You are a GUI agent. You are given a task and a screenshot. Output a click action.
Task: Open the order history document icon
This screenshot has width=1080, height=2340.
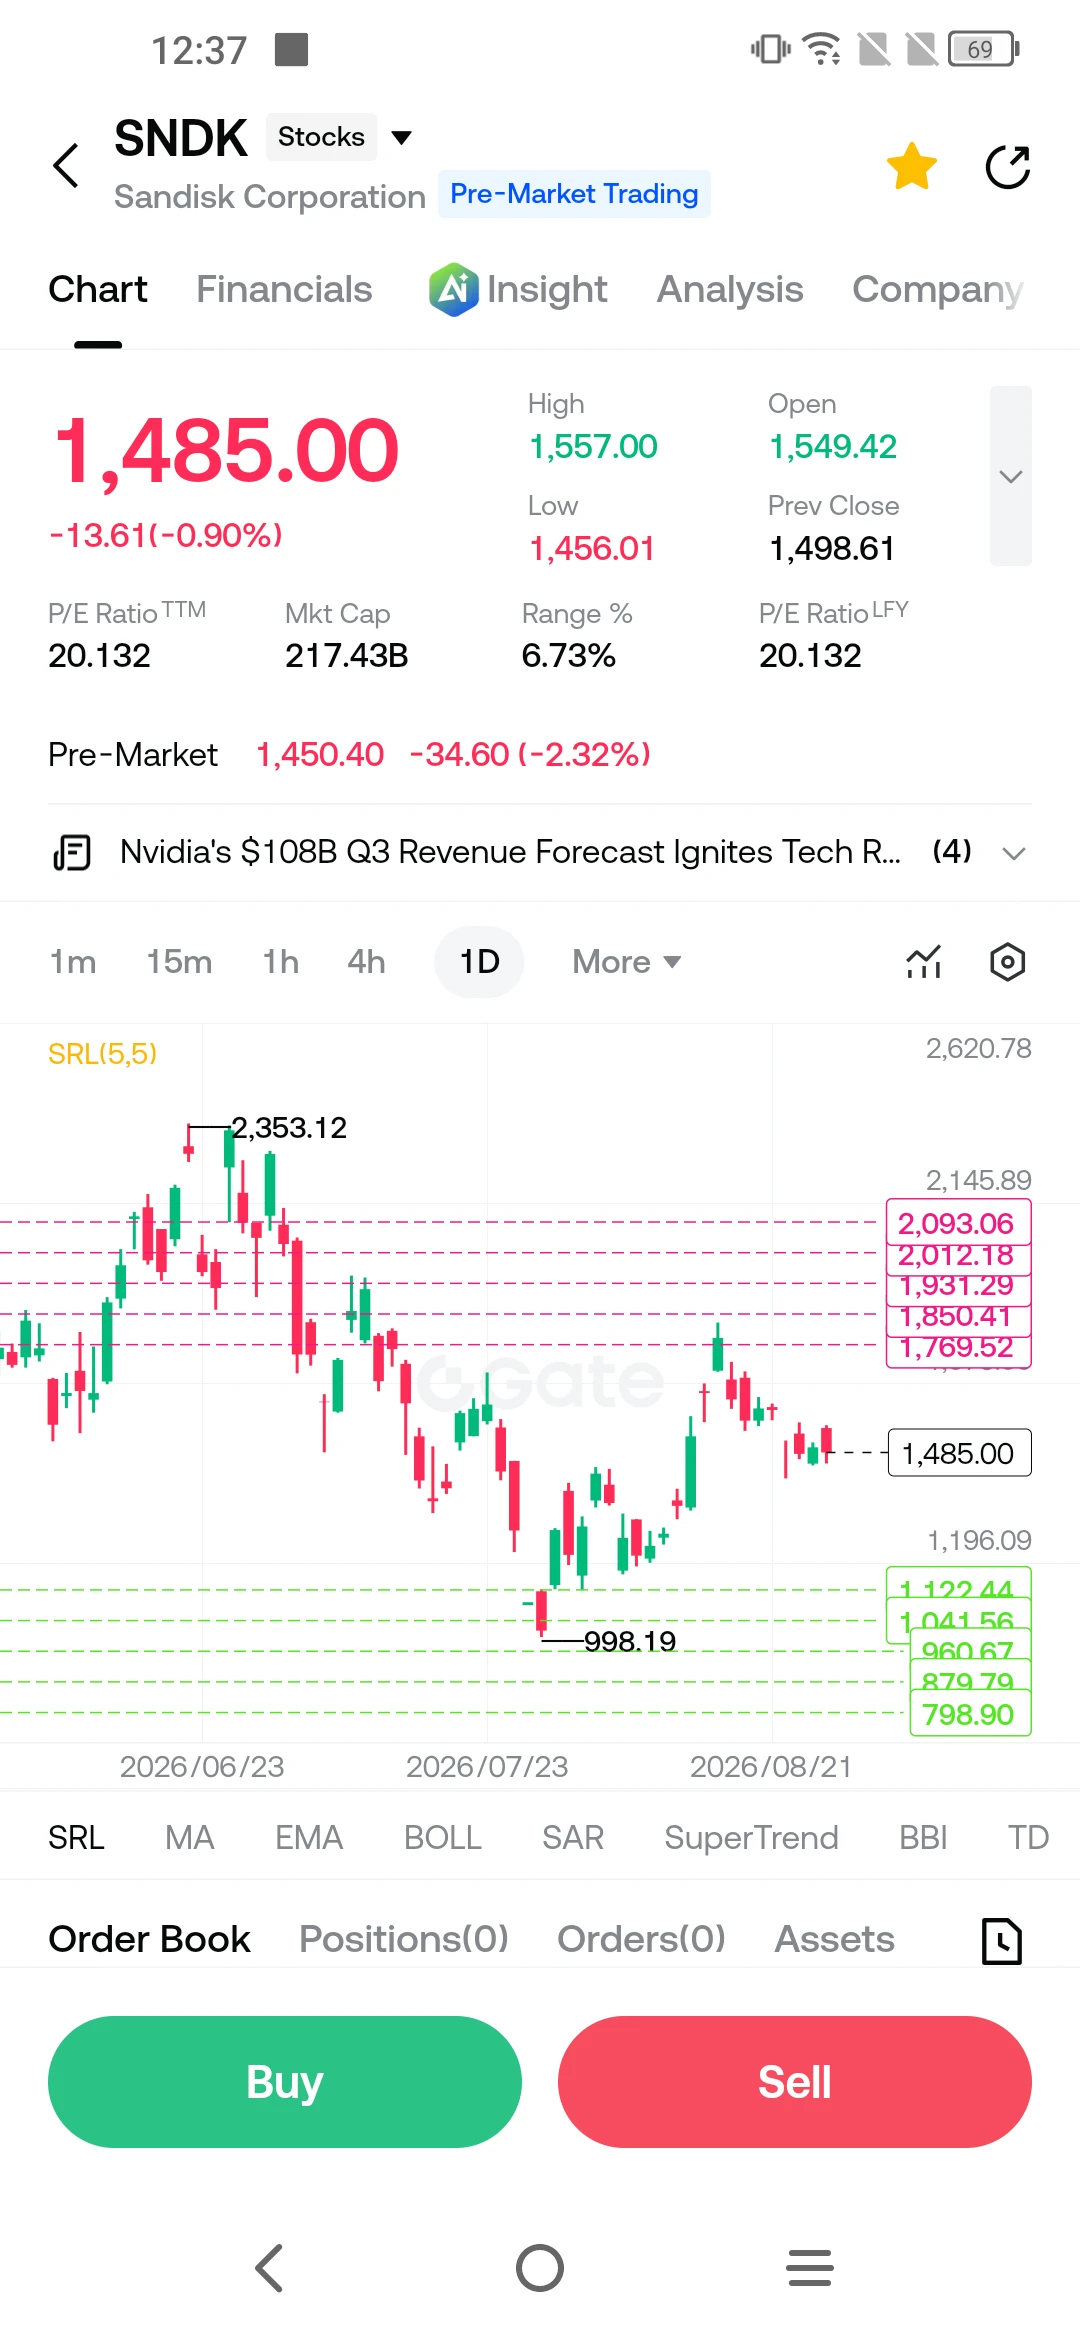(1002, 1941)
